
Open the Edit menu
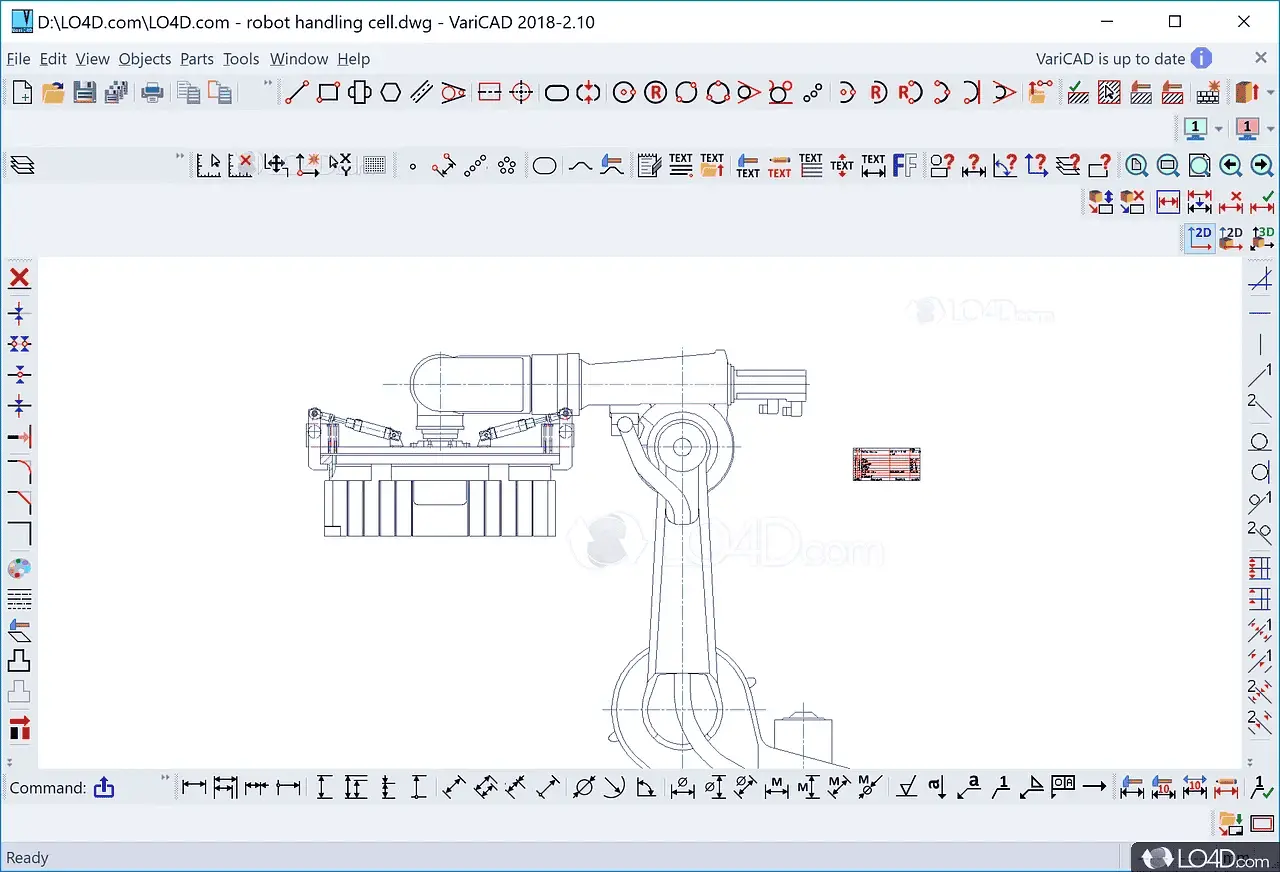53,59
